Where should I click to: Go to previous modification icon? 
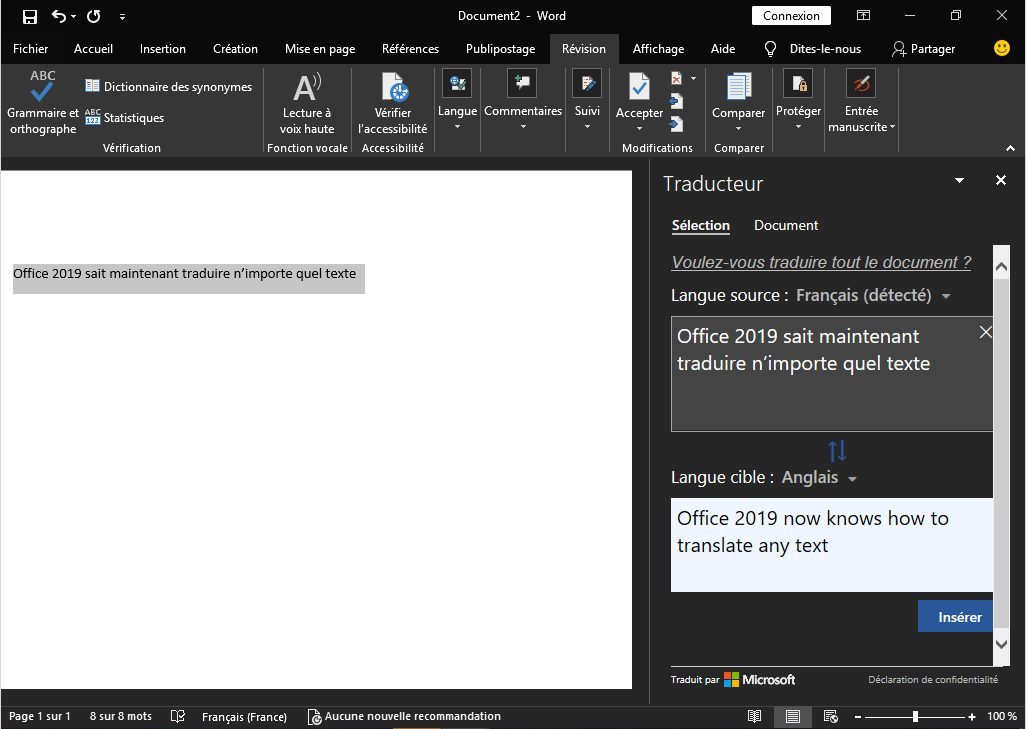coord(677,101)
